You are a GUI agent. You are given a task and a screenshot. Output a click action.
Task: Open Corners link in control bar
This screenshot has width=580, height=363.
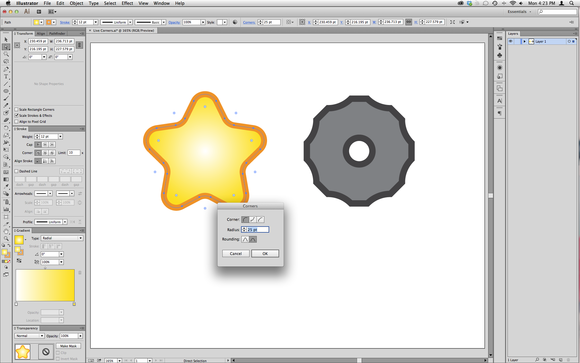(x=249, y=22)
